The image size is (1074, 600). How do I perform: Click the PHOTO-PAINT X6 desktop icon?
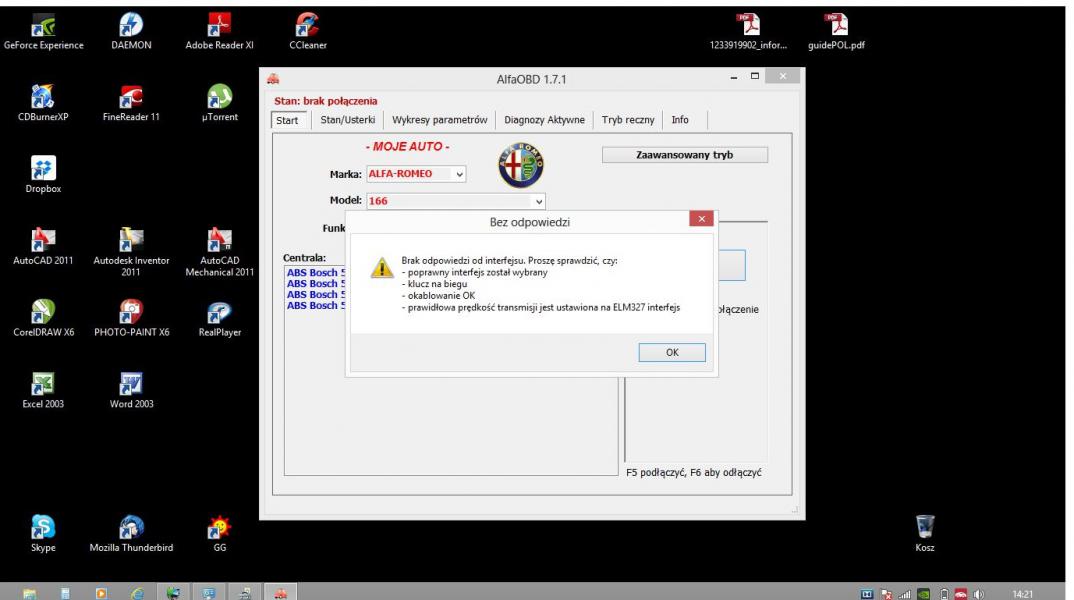[131, 318]
